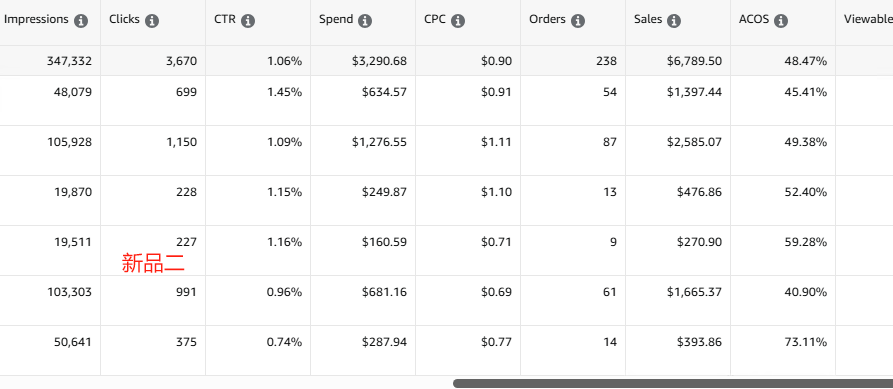This screenshot has height=389, width=893.
Task: Select impressions cell 105,928
Action: click(x=69, y=142)
